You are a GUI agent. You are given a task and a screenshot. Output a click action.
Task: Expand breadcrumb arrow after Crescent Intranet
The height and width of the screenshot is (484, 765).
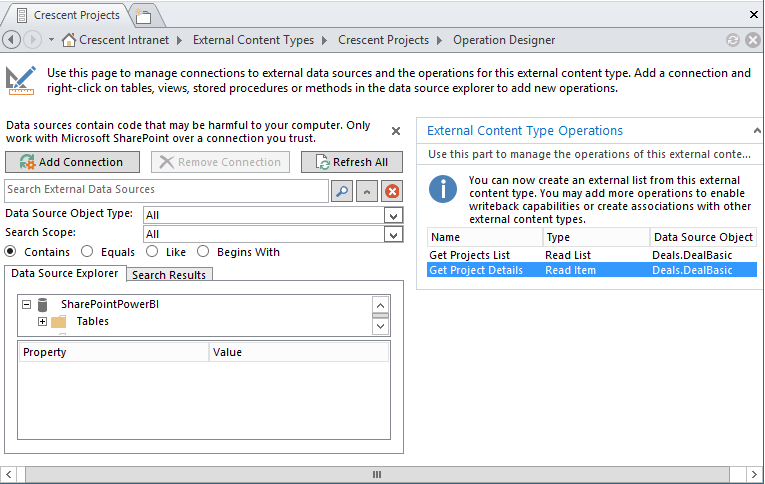(x=180, y=40)
